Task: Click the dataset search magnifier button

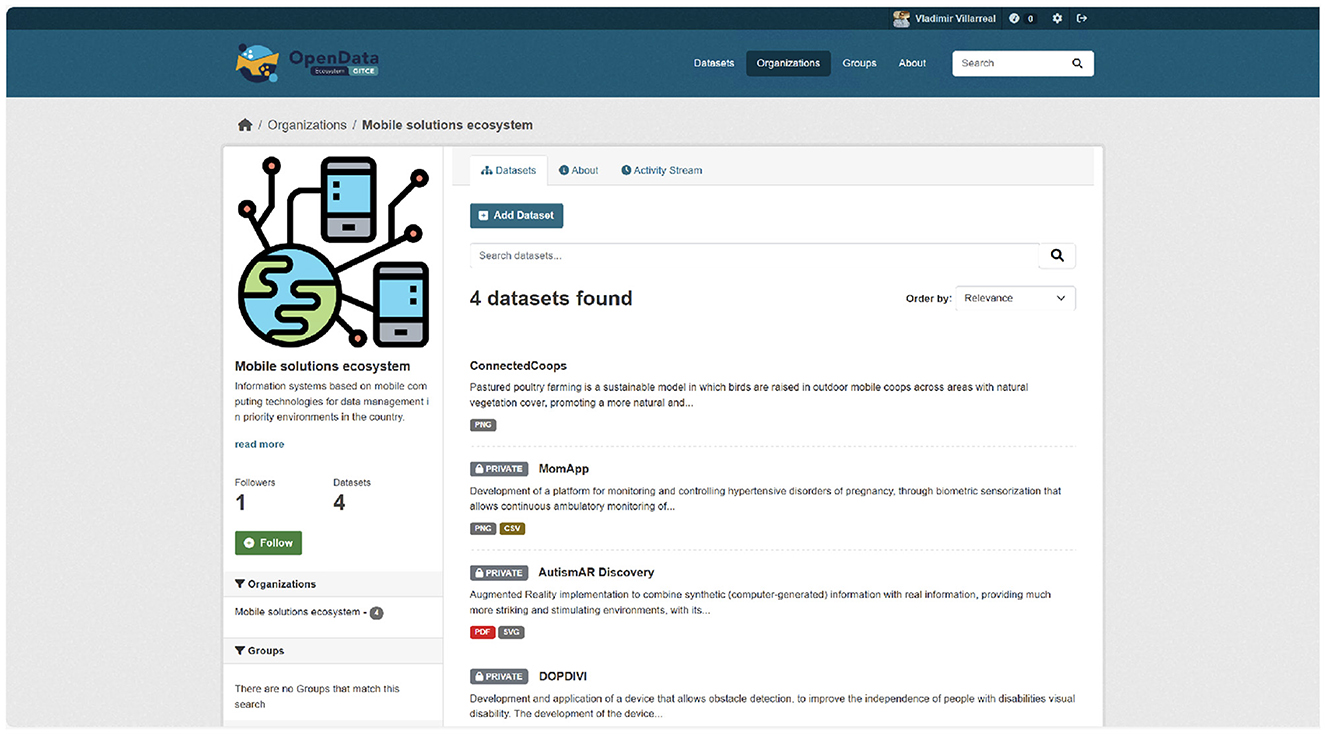Action: [x=1057, y=256]
